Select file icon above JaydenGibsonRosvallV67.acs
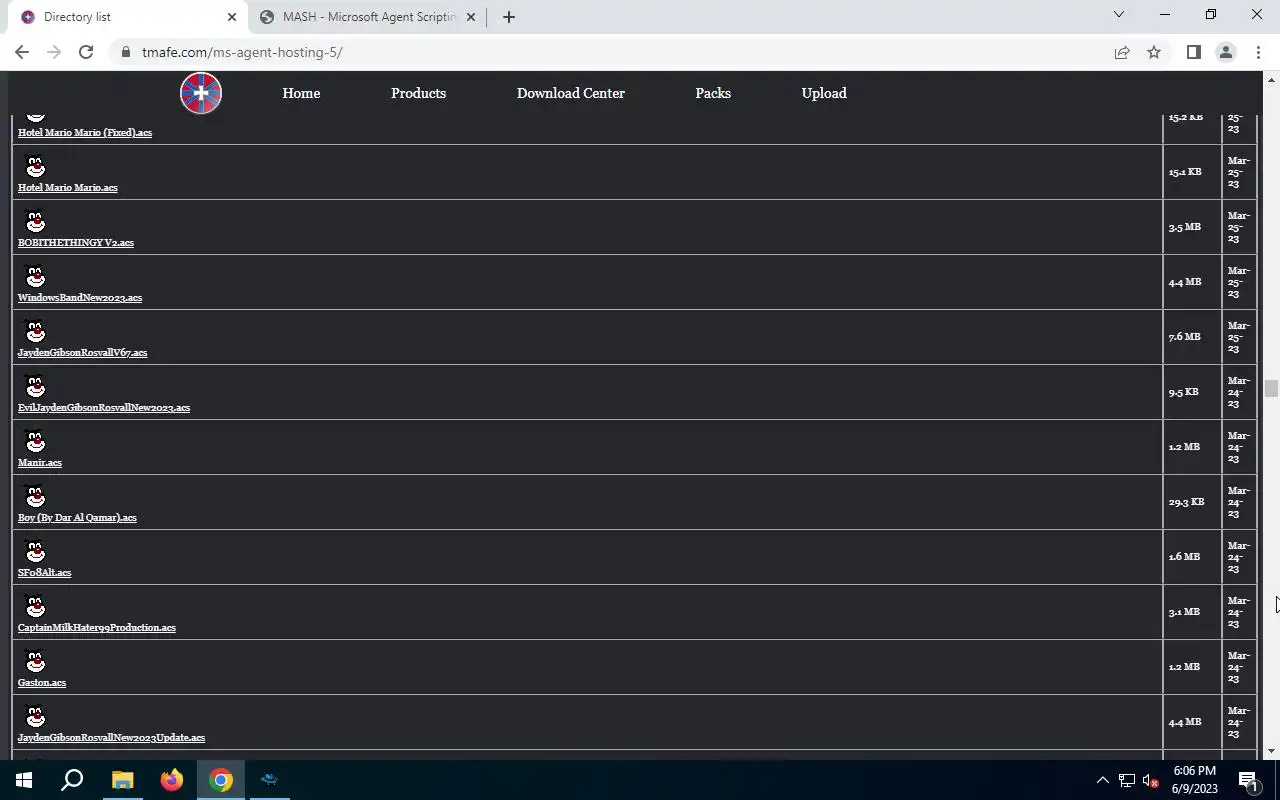The height and width of the screenshot is (800, 1280). coord(35,331)
